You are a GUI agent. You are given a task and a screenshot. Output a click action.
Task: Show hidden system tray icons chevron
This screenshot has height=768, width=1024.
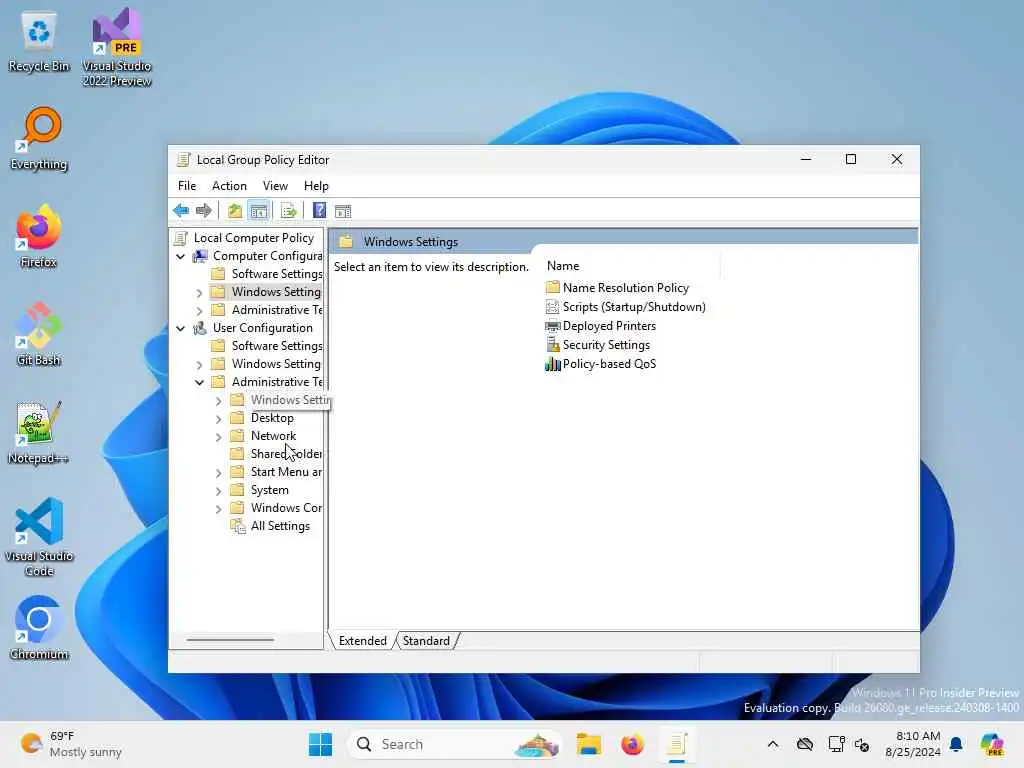[773, 744]
